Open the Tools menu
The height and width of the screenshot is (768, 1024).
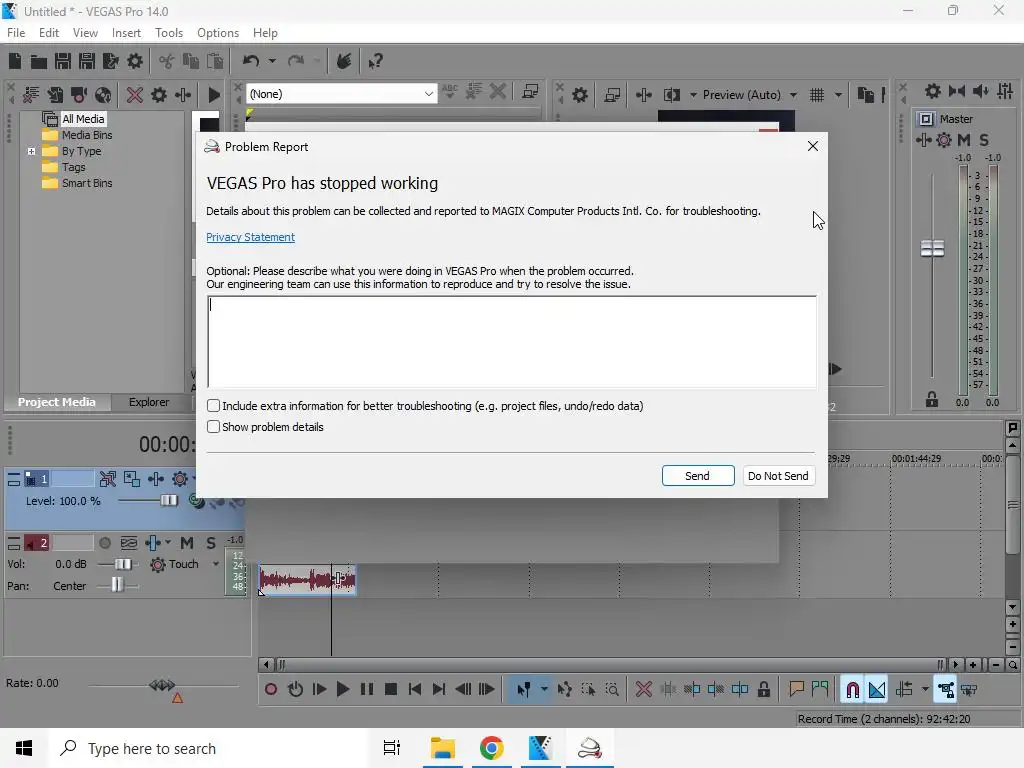[x=168, y=33]
